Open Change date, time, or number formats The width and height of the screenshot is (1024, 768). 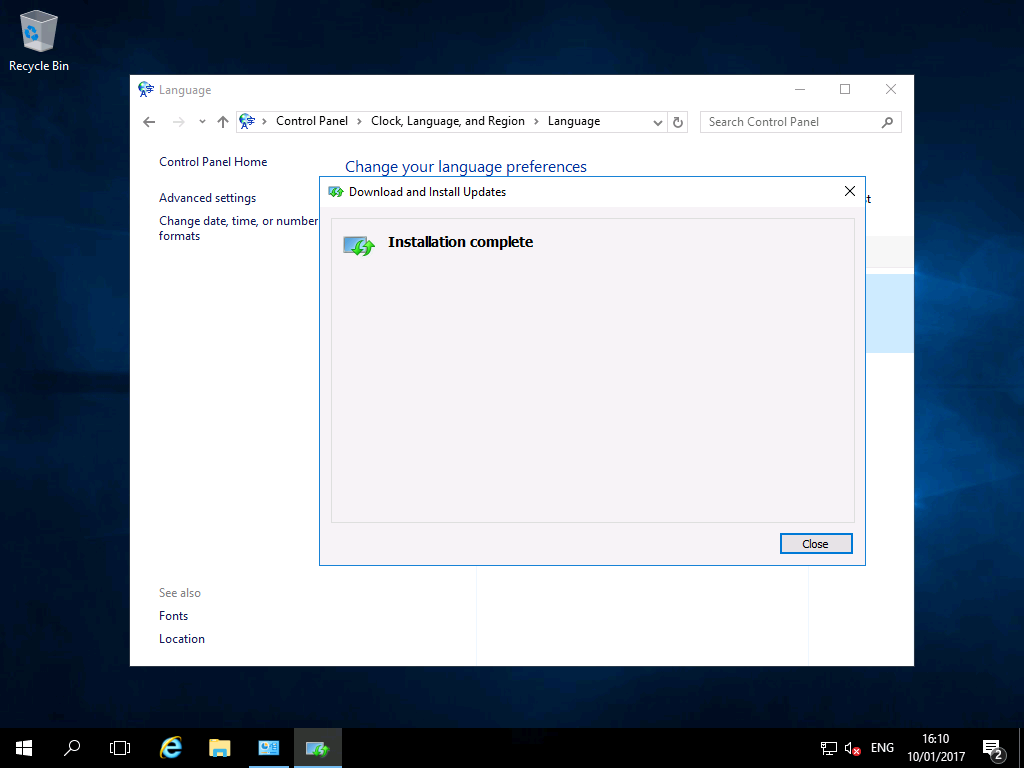pyautogui.click(x=238, y=228)
